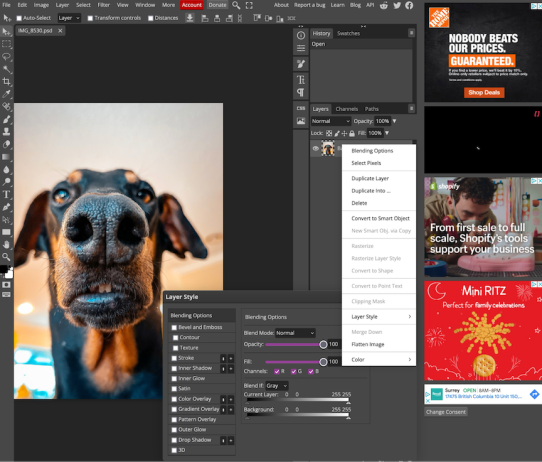Viewport: 542px width, 462px height.
Task: Hide the layer using its eye icon
Action: tap(316, 149)
